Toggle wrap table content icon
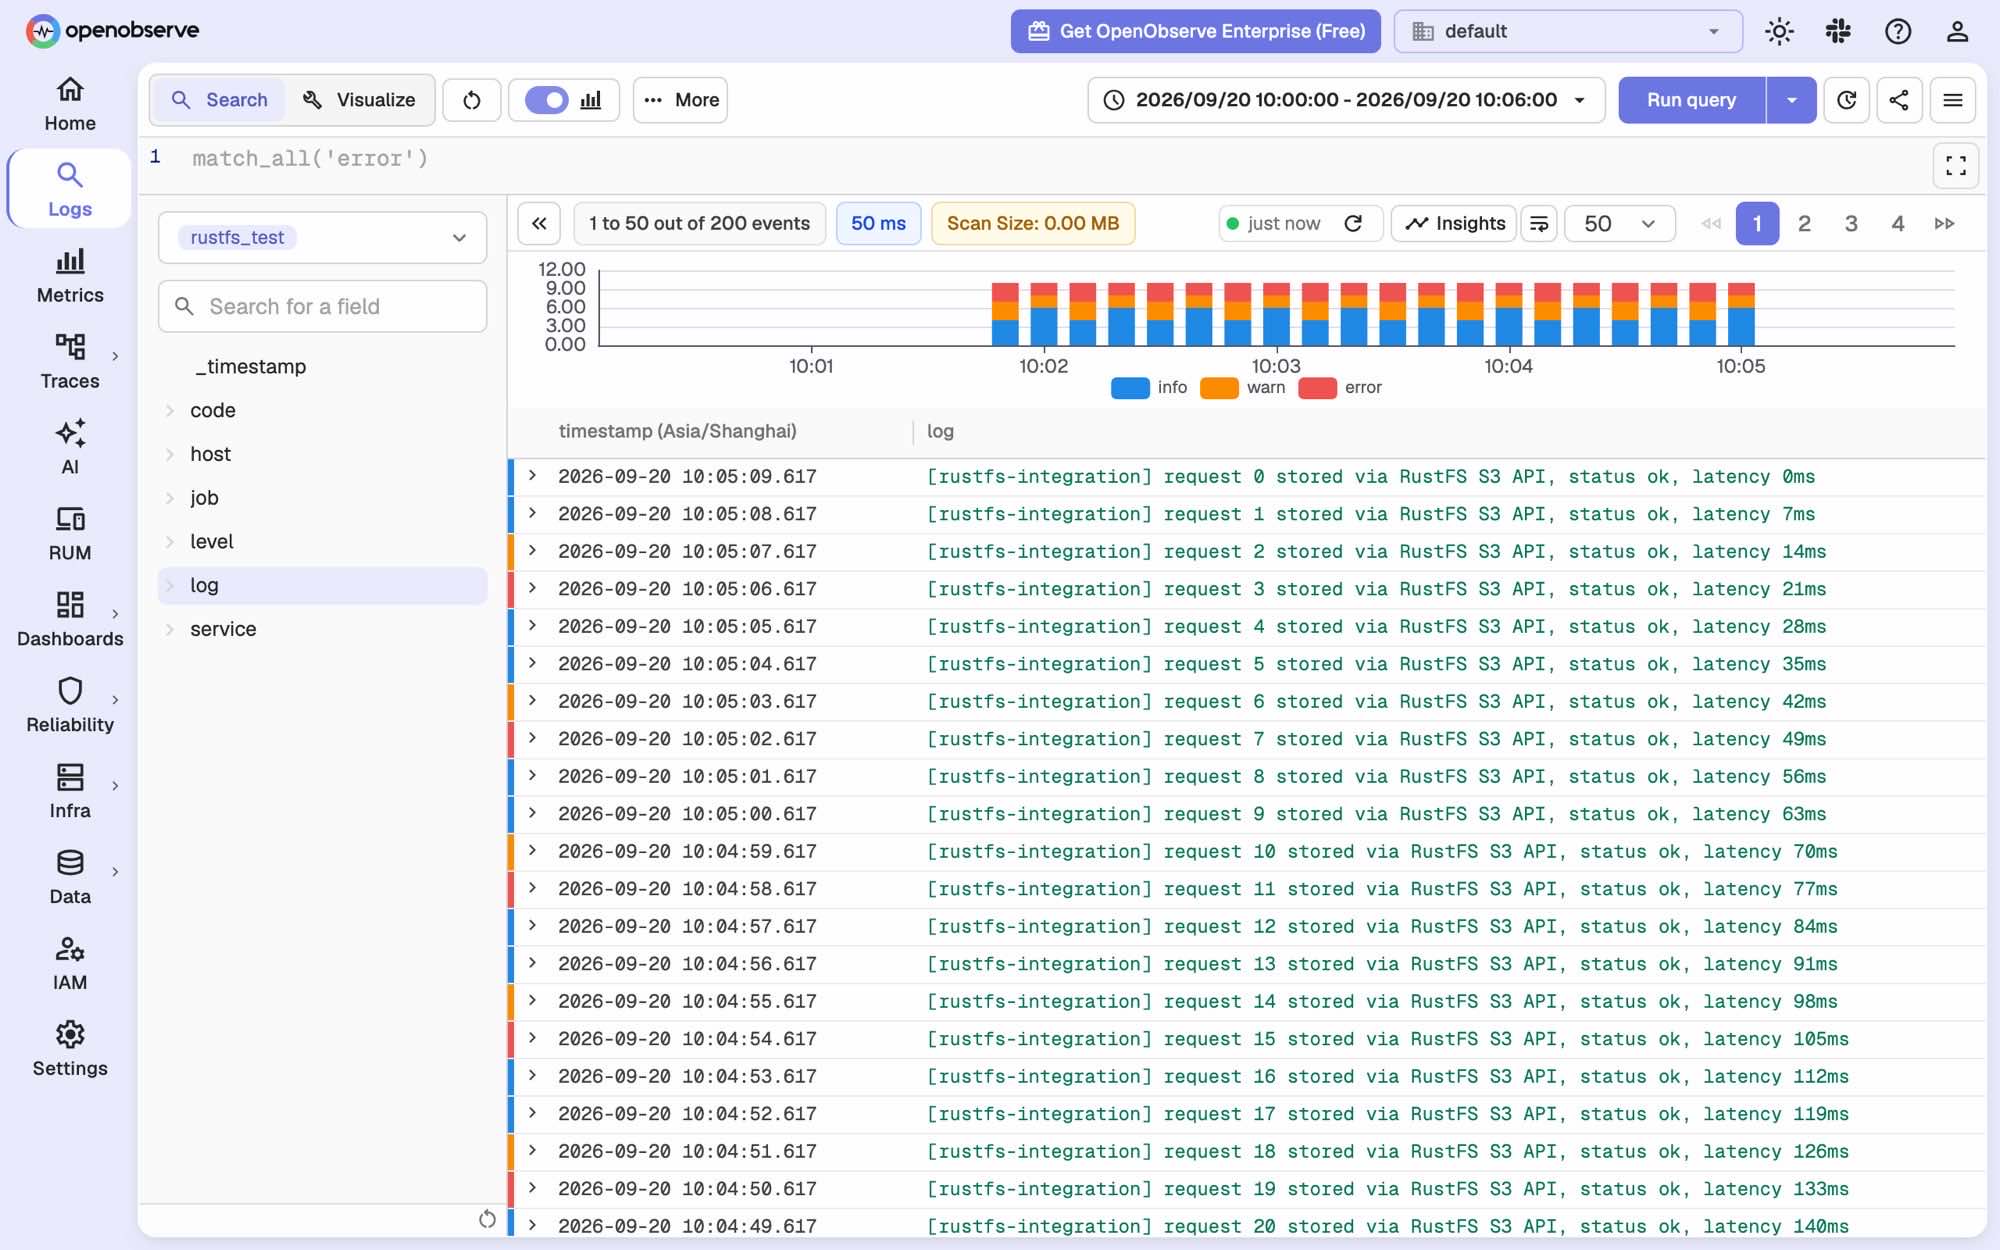2000x1250 pixels. point(1539,223)
